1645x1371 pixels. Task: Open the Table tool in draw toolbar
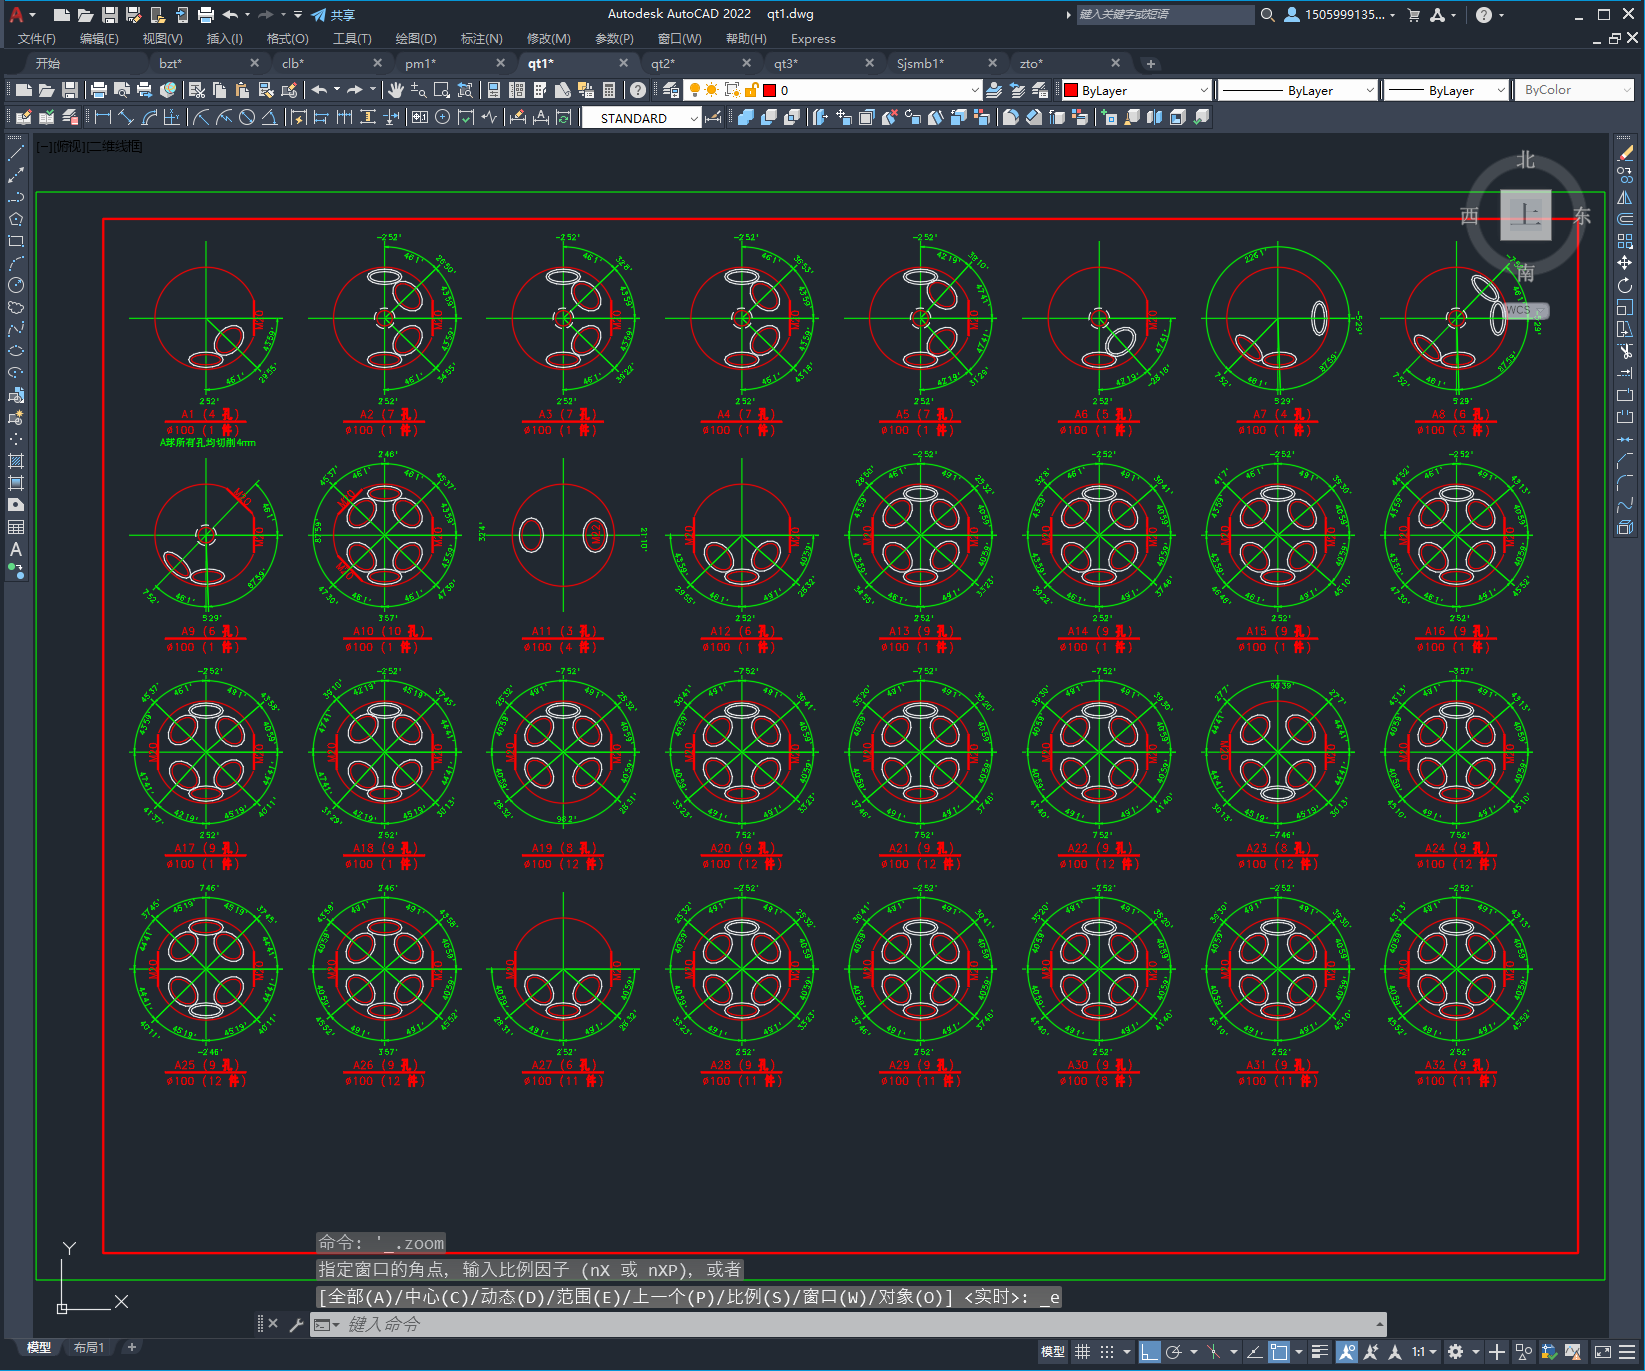point(16,527)
